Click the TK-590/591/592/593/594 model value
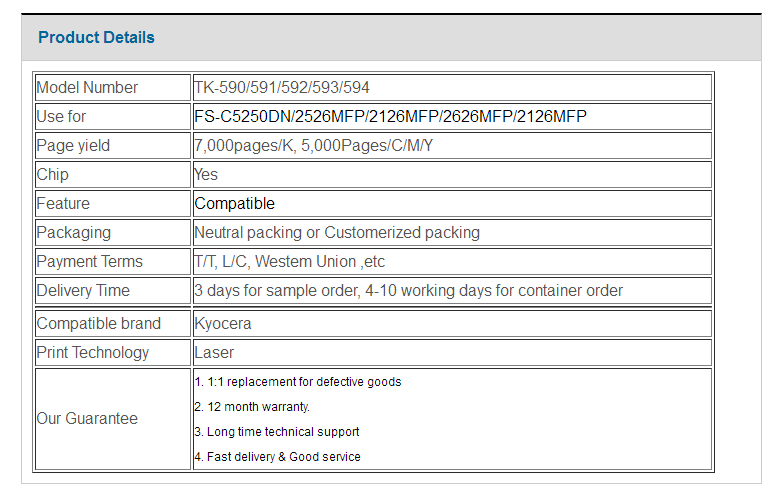 [x=282, y=87]
